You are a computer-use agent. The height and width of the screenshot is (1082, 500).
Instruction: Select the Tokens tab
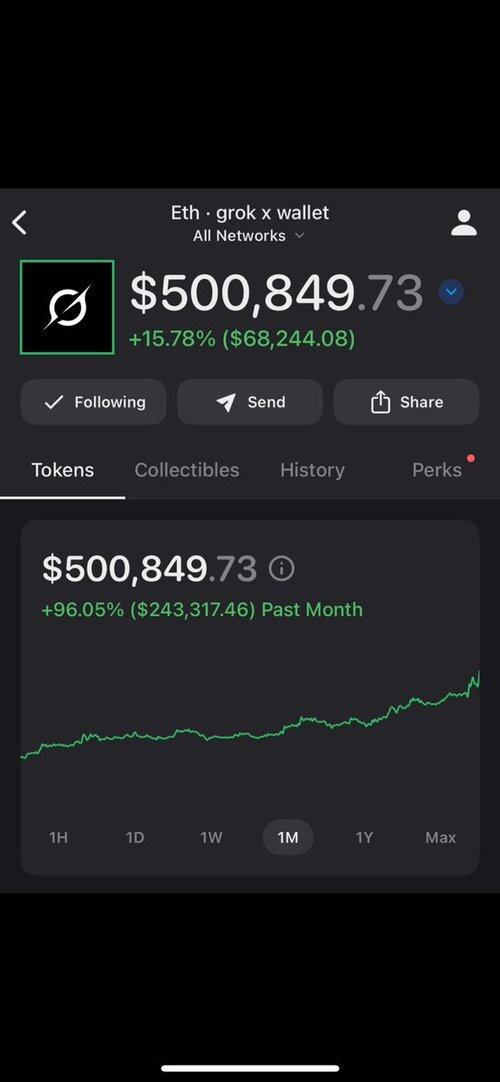click(x=63, y=470)
